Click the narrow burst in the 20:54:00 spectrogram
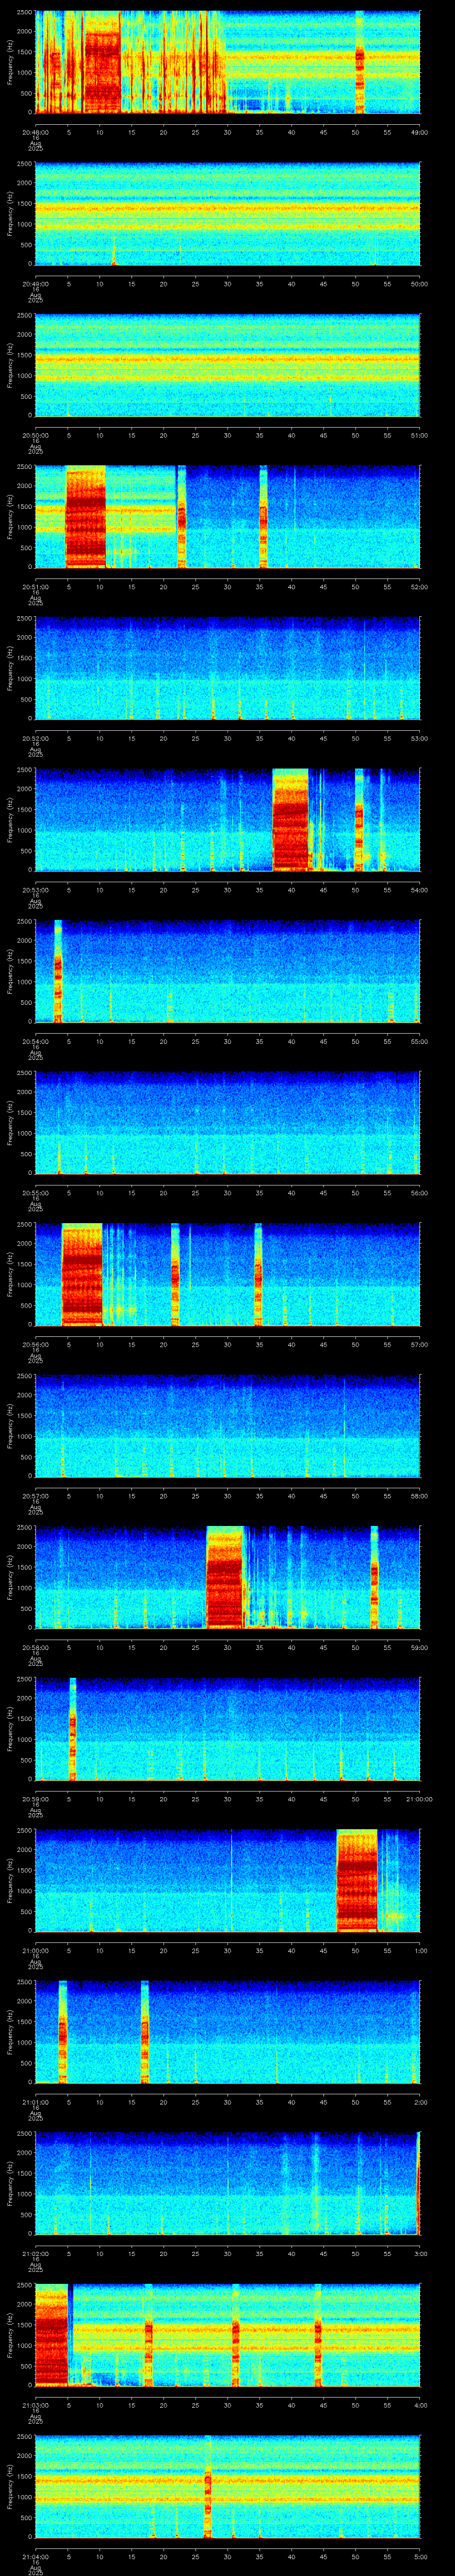Screen dimensions: 455x2576 [x=58, y=971]
